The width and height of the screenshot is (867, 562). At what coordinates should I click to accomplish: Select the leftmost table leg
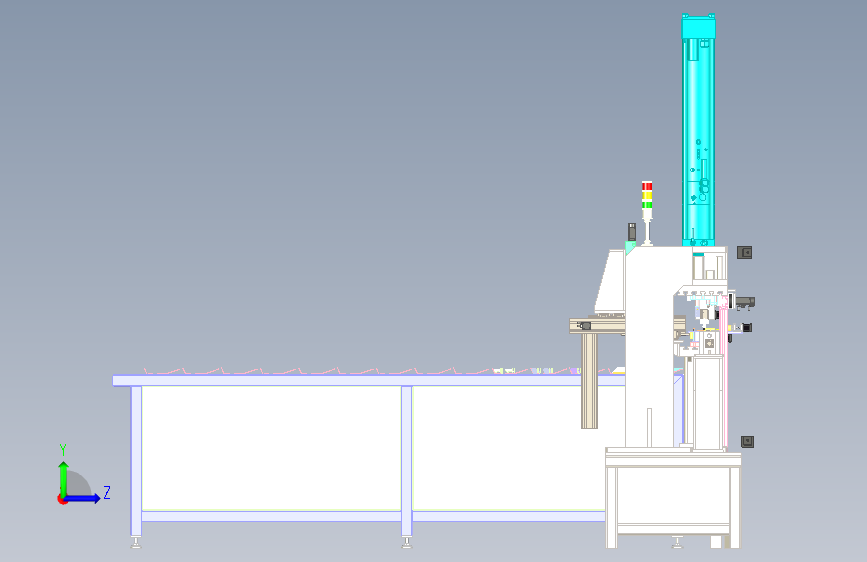click(136, 461)
